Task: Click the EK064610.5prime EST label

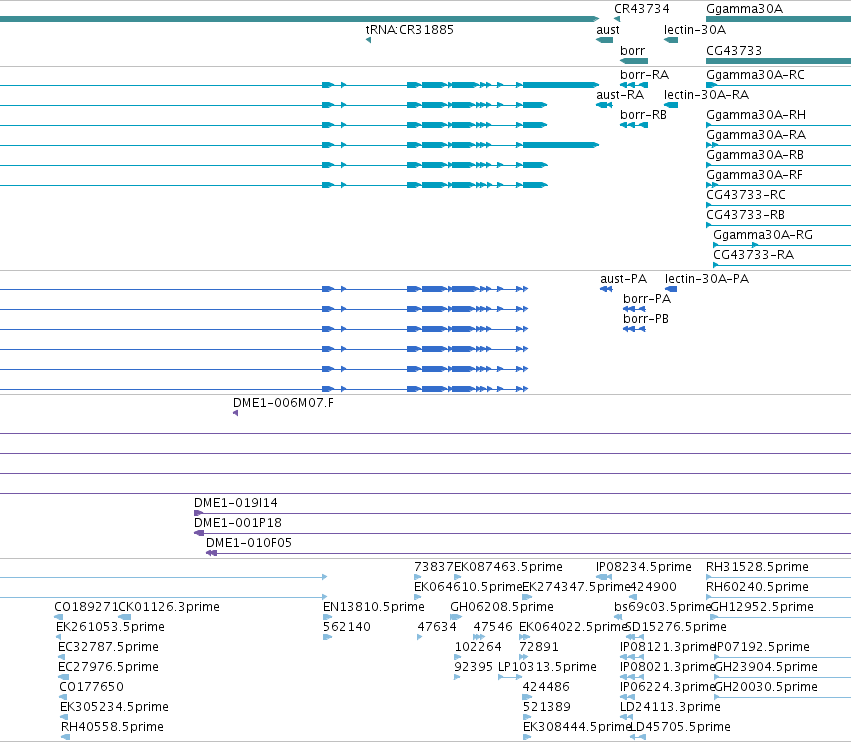Action: [x=468, y=587]
